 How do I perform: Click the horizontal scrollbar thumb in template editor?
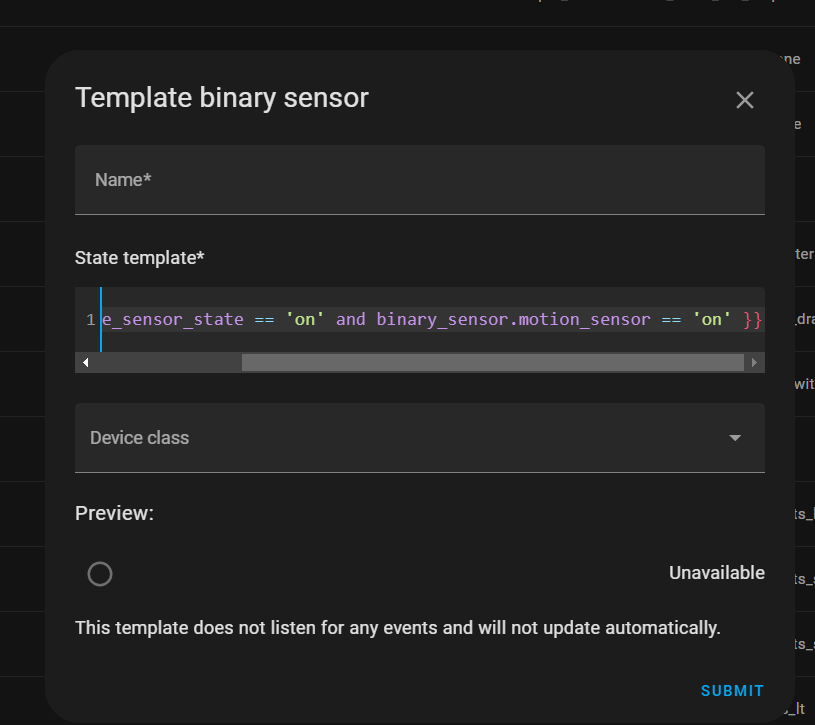tap(490, 362)
